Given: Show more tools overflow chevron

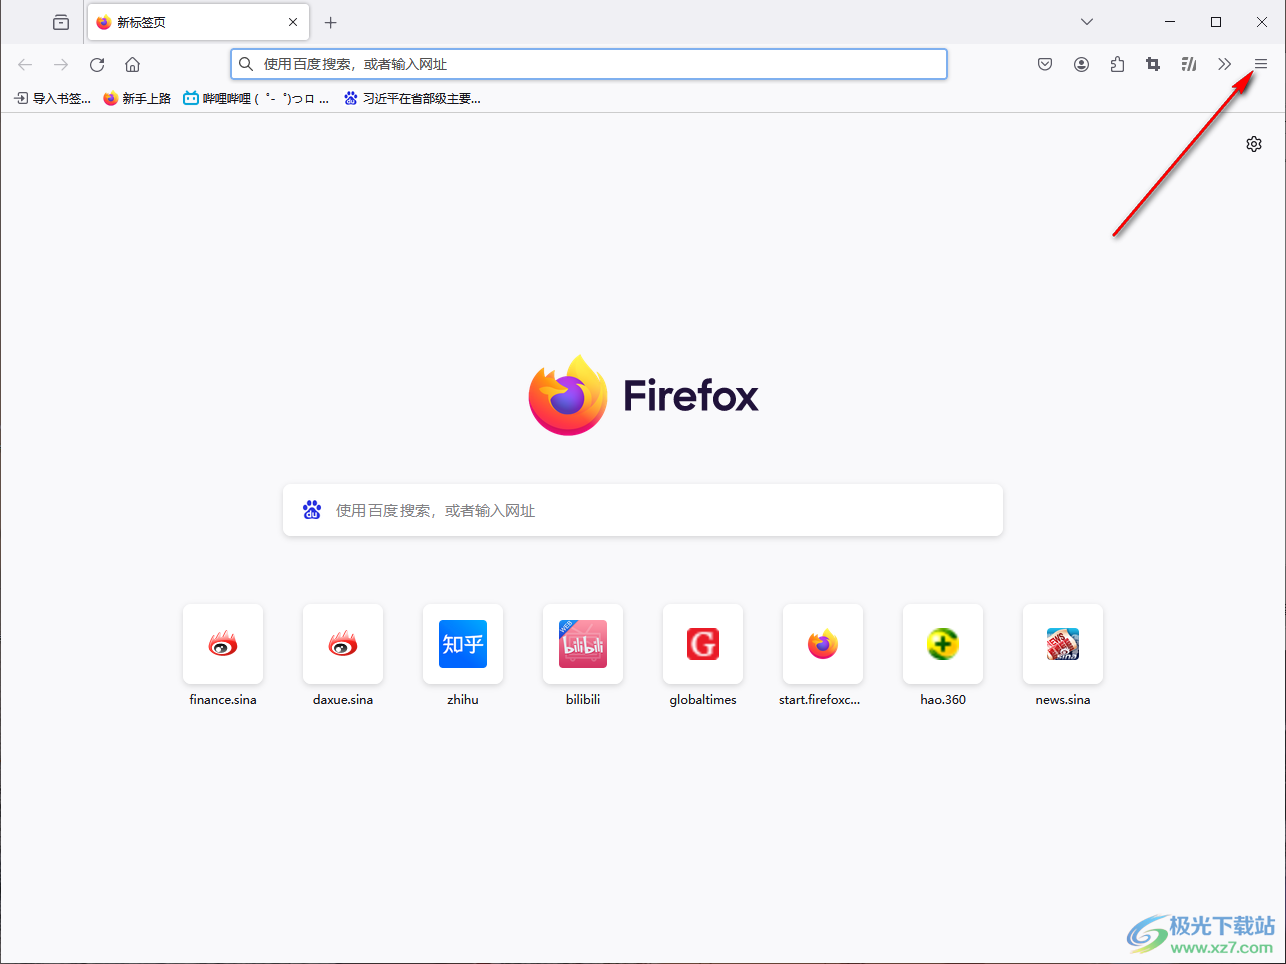Looking at the screenshot, I should point(1224,64).
